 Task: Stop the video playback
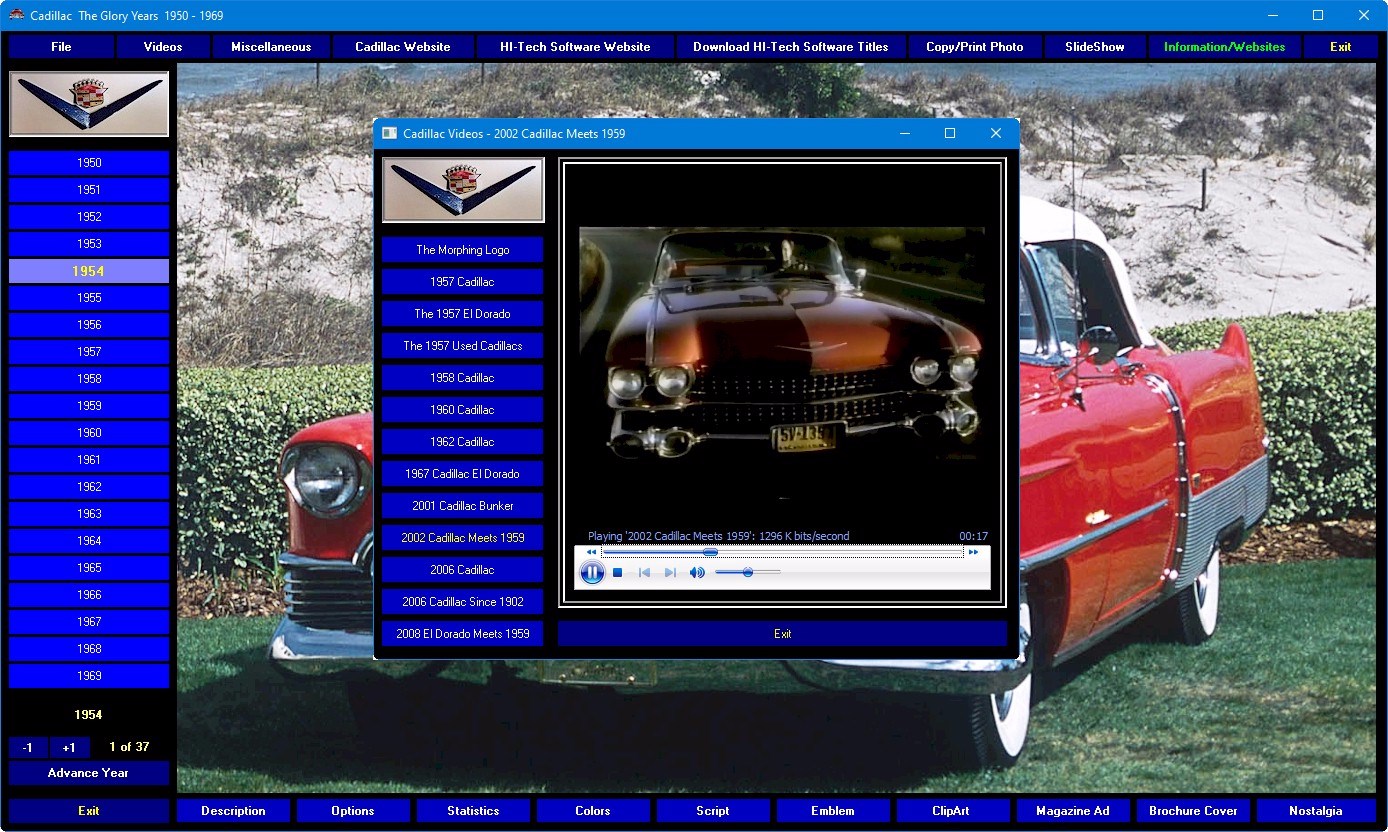click(618, 573)
